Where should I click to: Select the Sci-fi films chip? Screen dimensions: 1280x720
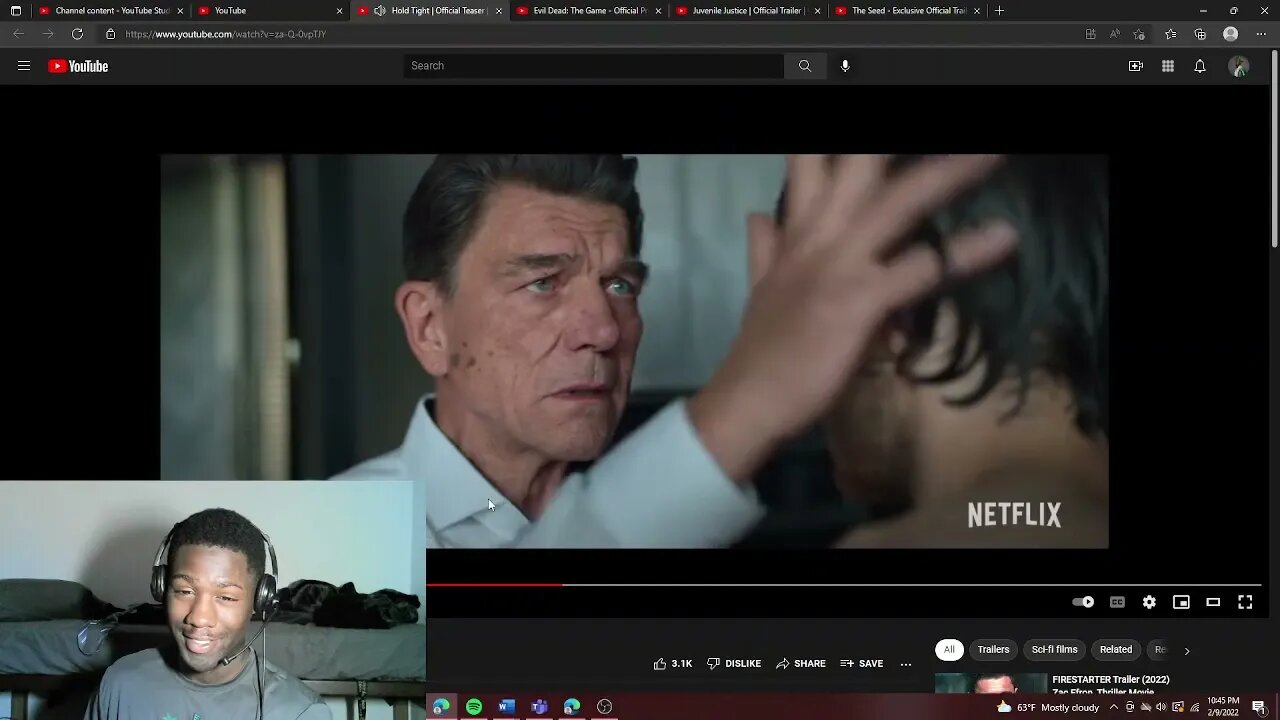point(1054,650)
